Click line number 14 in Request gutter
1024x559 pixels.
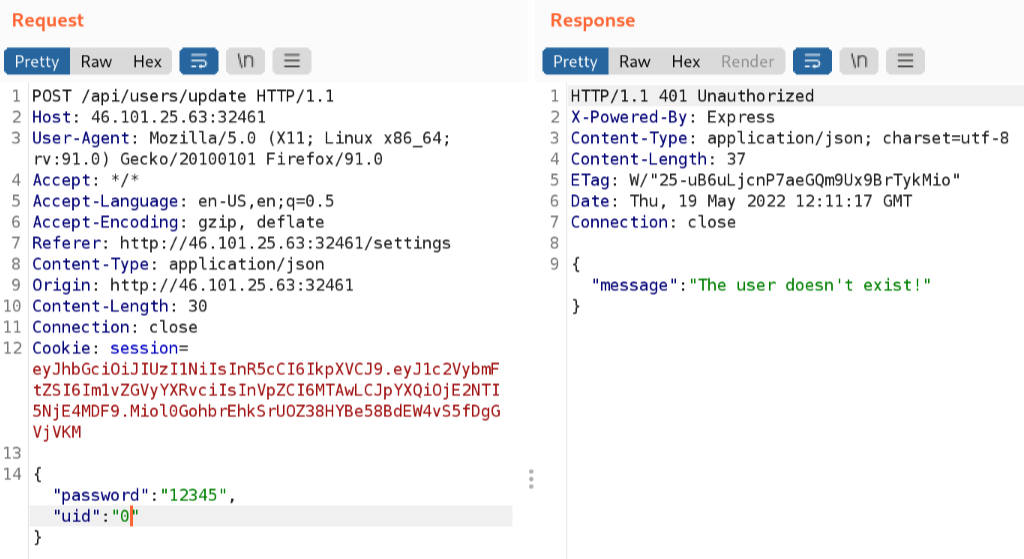click(12, 473)
